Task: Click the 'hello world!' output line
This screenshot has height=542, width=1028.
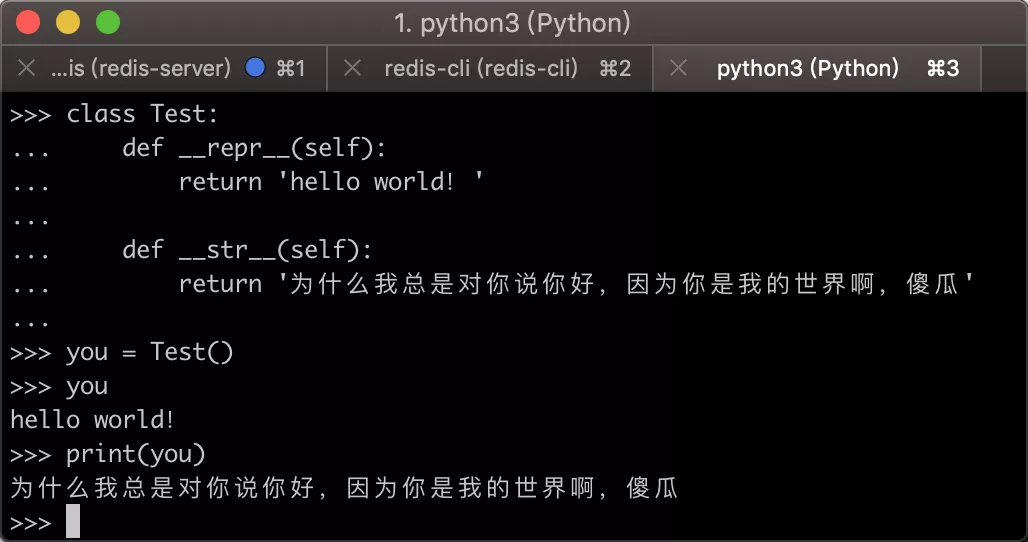Action: coord(93,420)
